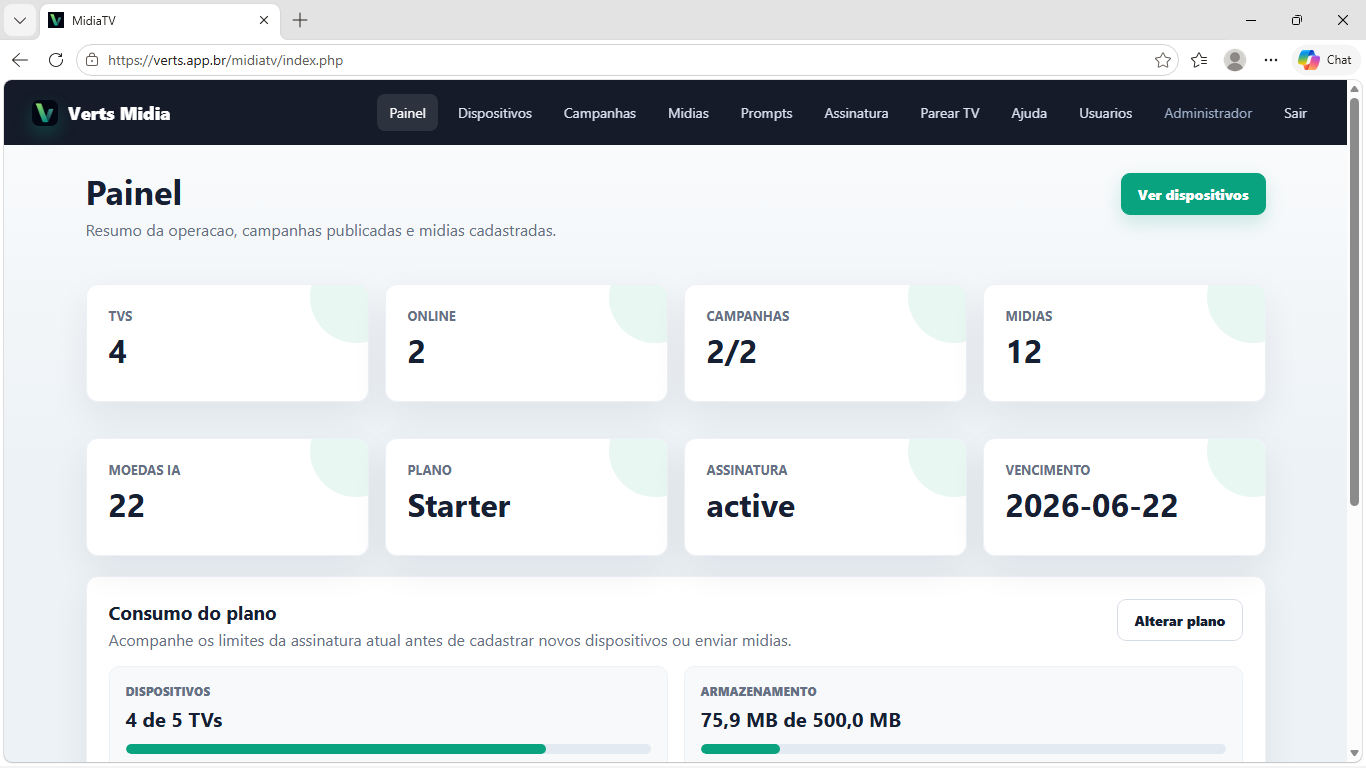Go back with the browser back arrow
Image resolution: width=1366 pixels, height=768 pixels.
click(20, 60)
